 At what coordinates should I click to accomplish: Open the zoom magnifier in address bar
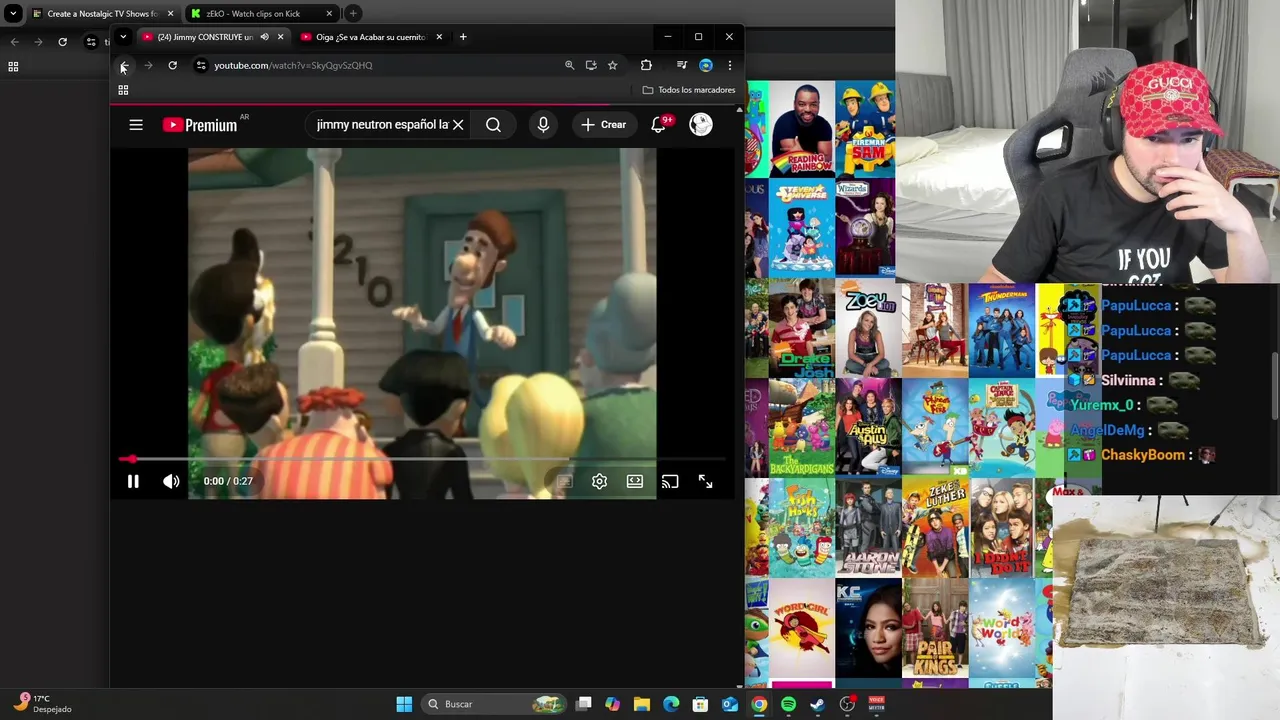(x=569, y=66)
